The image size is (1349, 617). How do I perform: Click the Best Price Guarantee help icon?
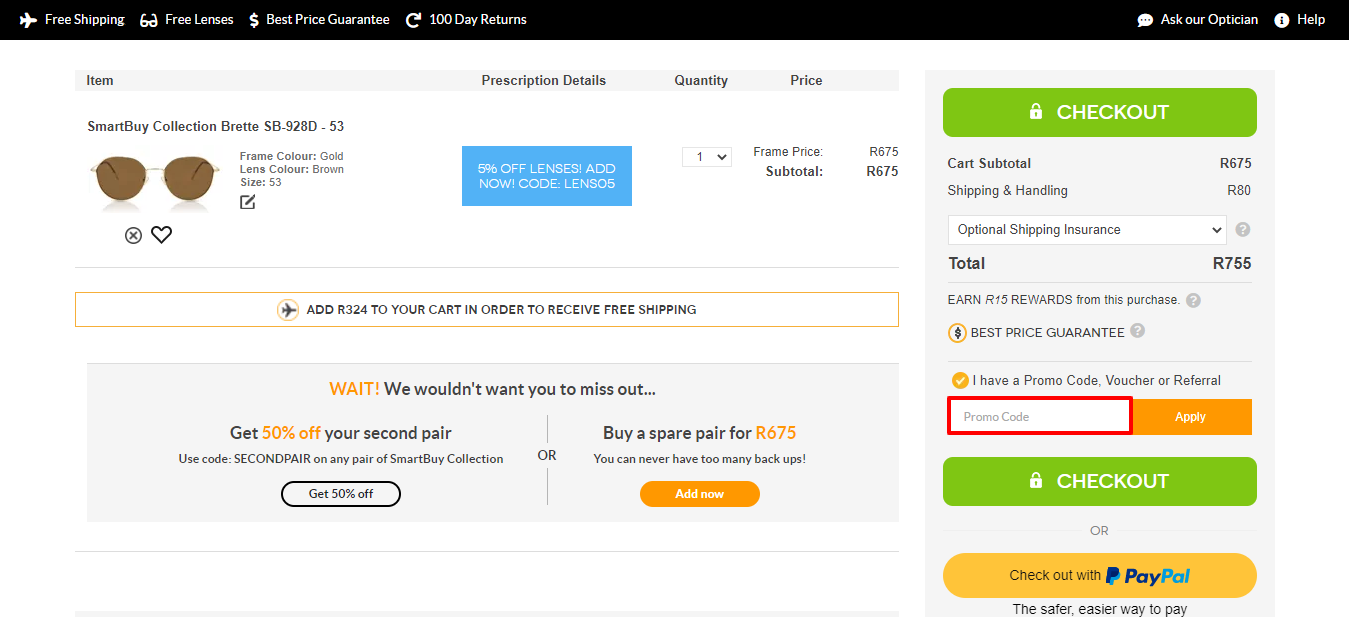pyautogui.click(x=1137, y=331)
